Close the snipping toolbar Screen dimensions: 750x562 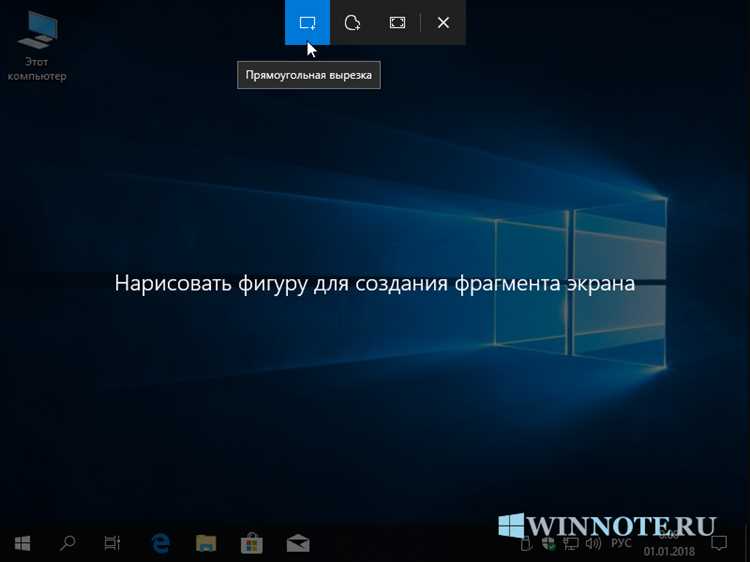point(443,22)
